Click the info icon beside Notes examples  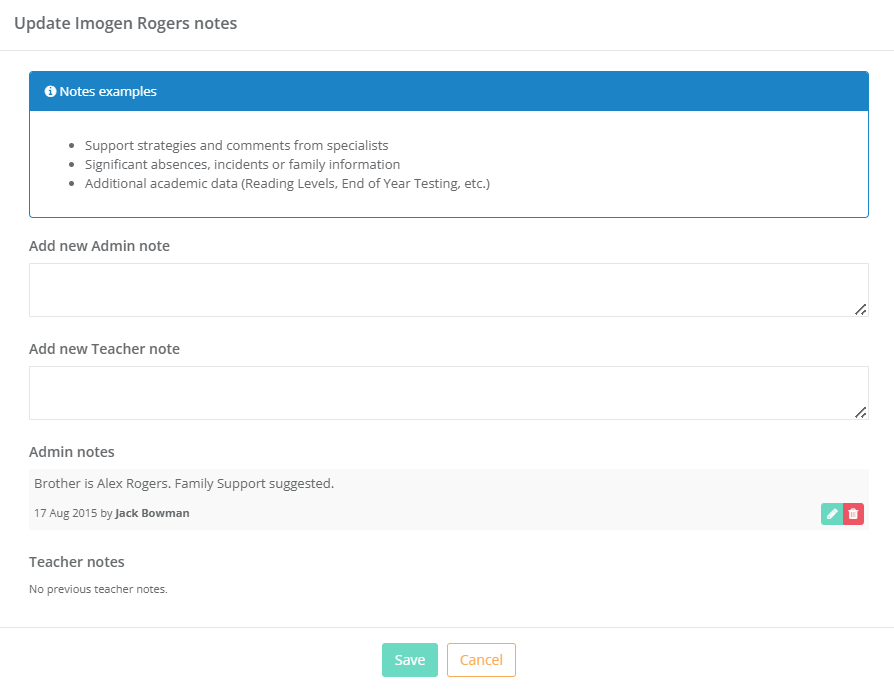click(50, 91)
